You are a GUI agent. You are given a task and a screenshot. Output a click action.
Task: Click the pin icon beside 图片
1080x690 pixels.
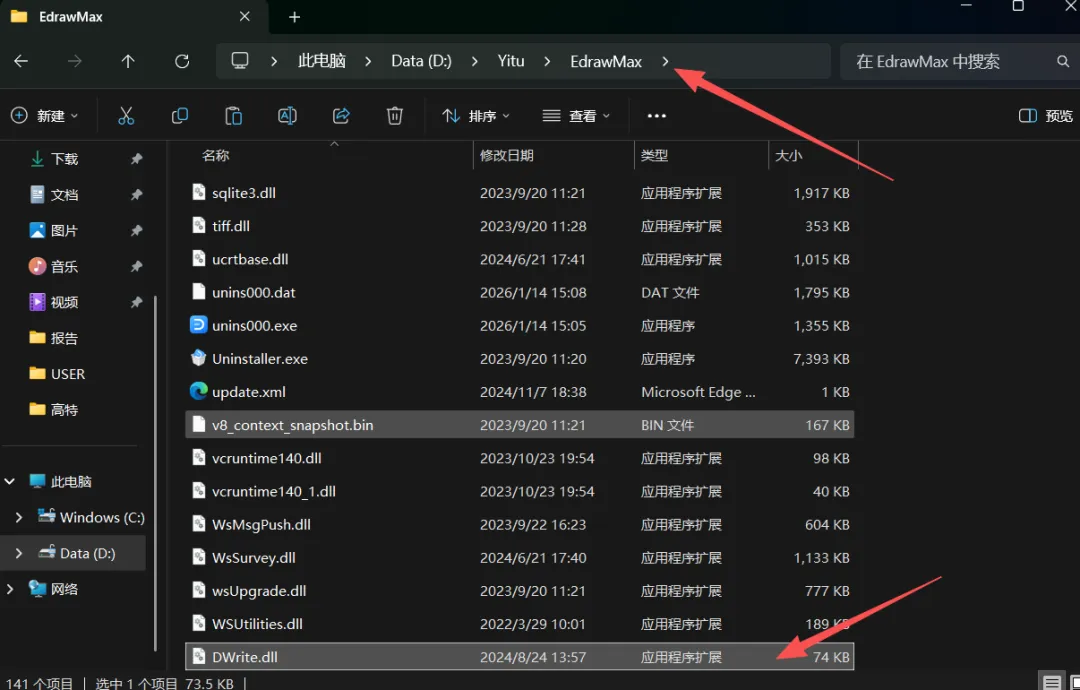tap(136, 231)
